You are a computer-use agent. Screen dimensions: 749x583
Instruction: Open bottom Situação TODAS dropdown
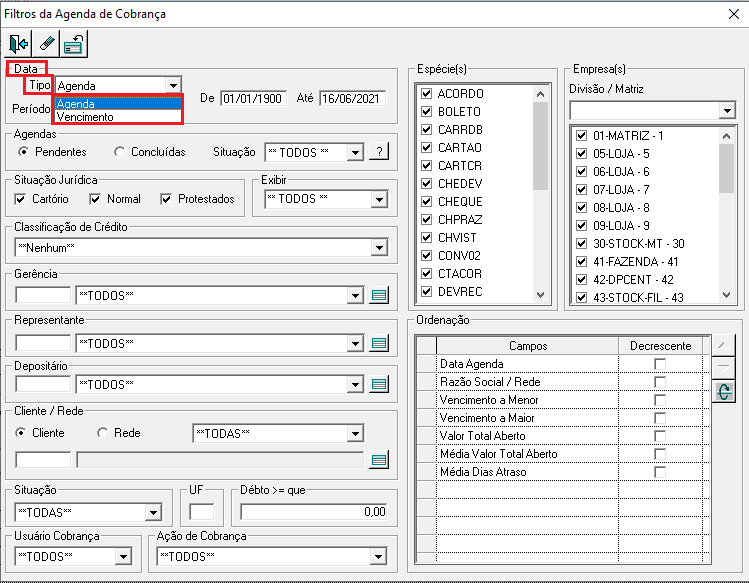tap(153, 513)
